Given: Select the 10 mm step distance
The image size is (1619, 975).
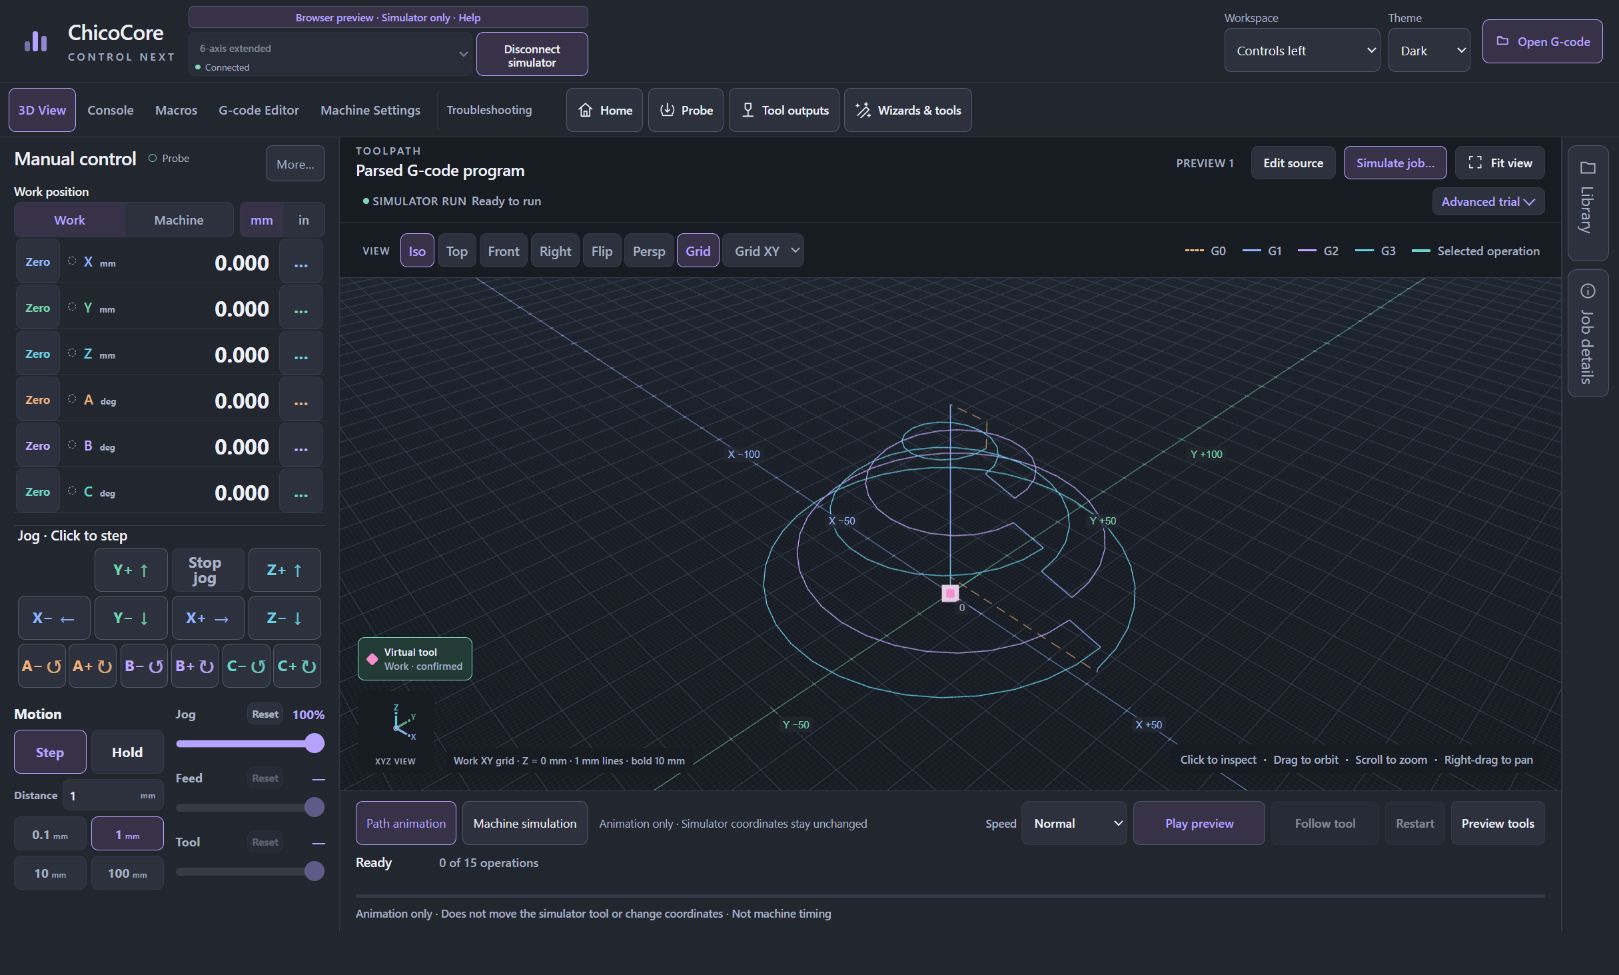Looking at the screenshot, I should [x=50, y=873].
